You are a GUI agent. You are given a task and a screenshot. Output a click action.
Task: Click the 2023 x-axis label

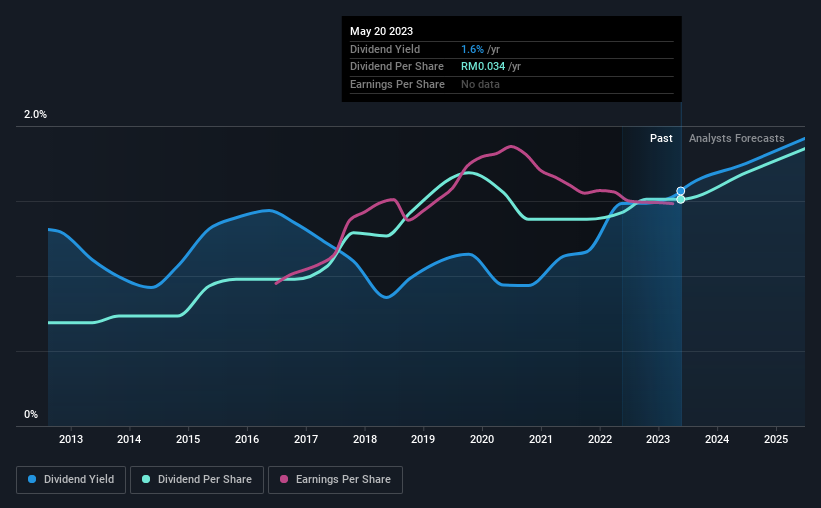(x=658, y=439)
